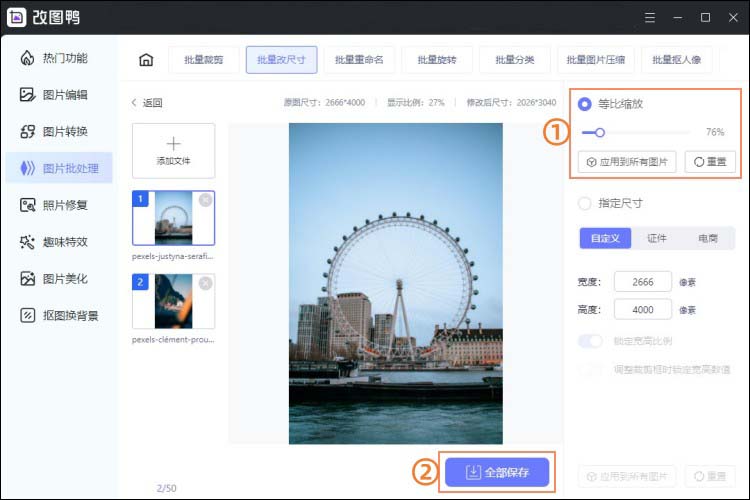Screen dimensions: 750x500
Task: Switch to the 批量旋转 tab
Action: click(437, 60)
